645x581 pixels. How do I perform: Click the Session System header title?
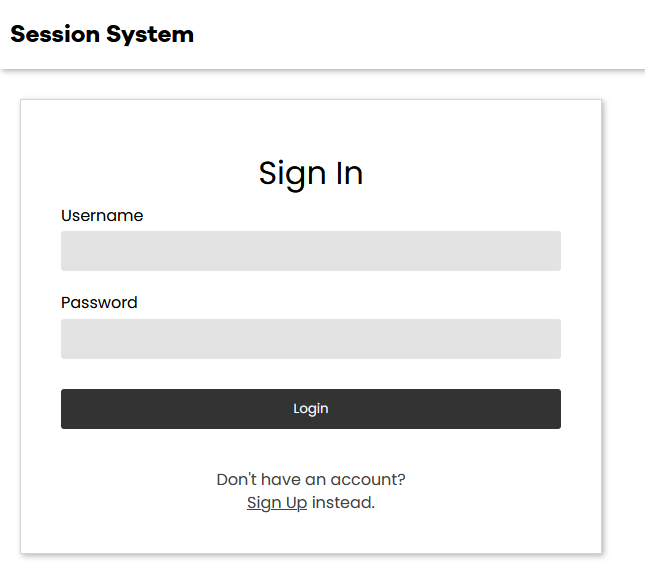102,34
